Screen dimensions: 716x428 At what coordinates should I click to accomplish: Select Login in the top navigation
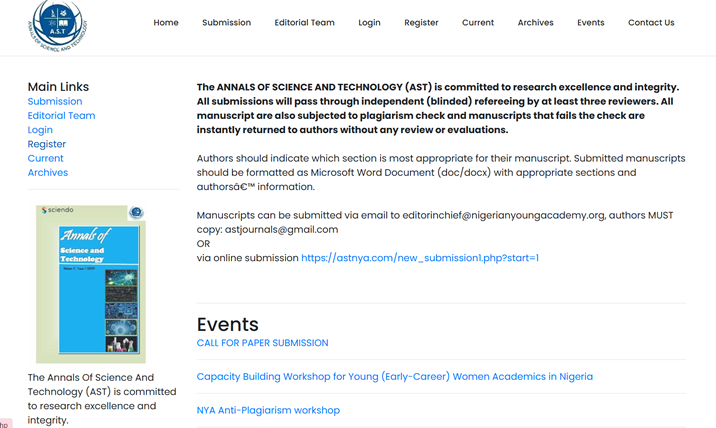[369, 22]
